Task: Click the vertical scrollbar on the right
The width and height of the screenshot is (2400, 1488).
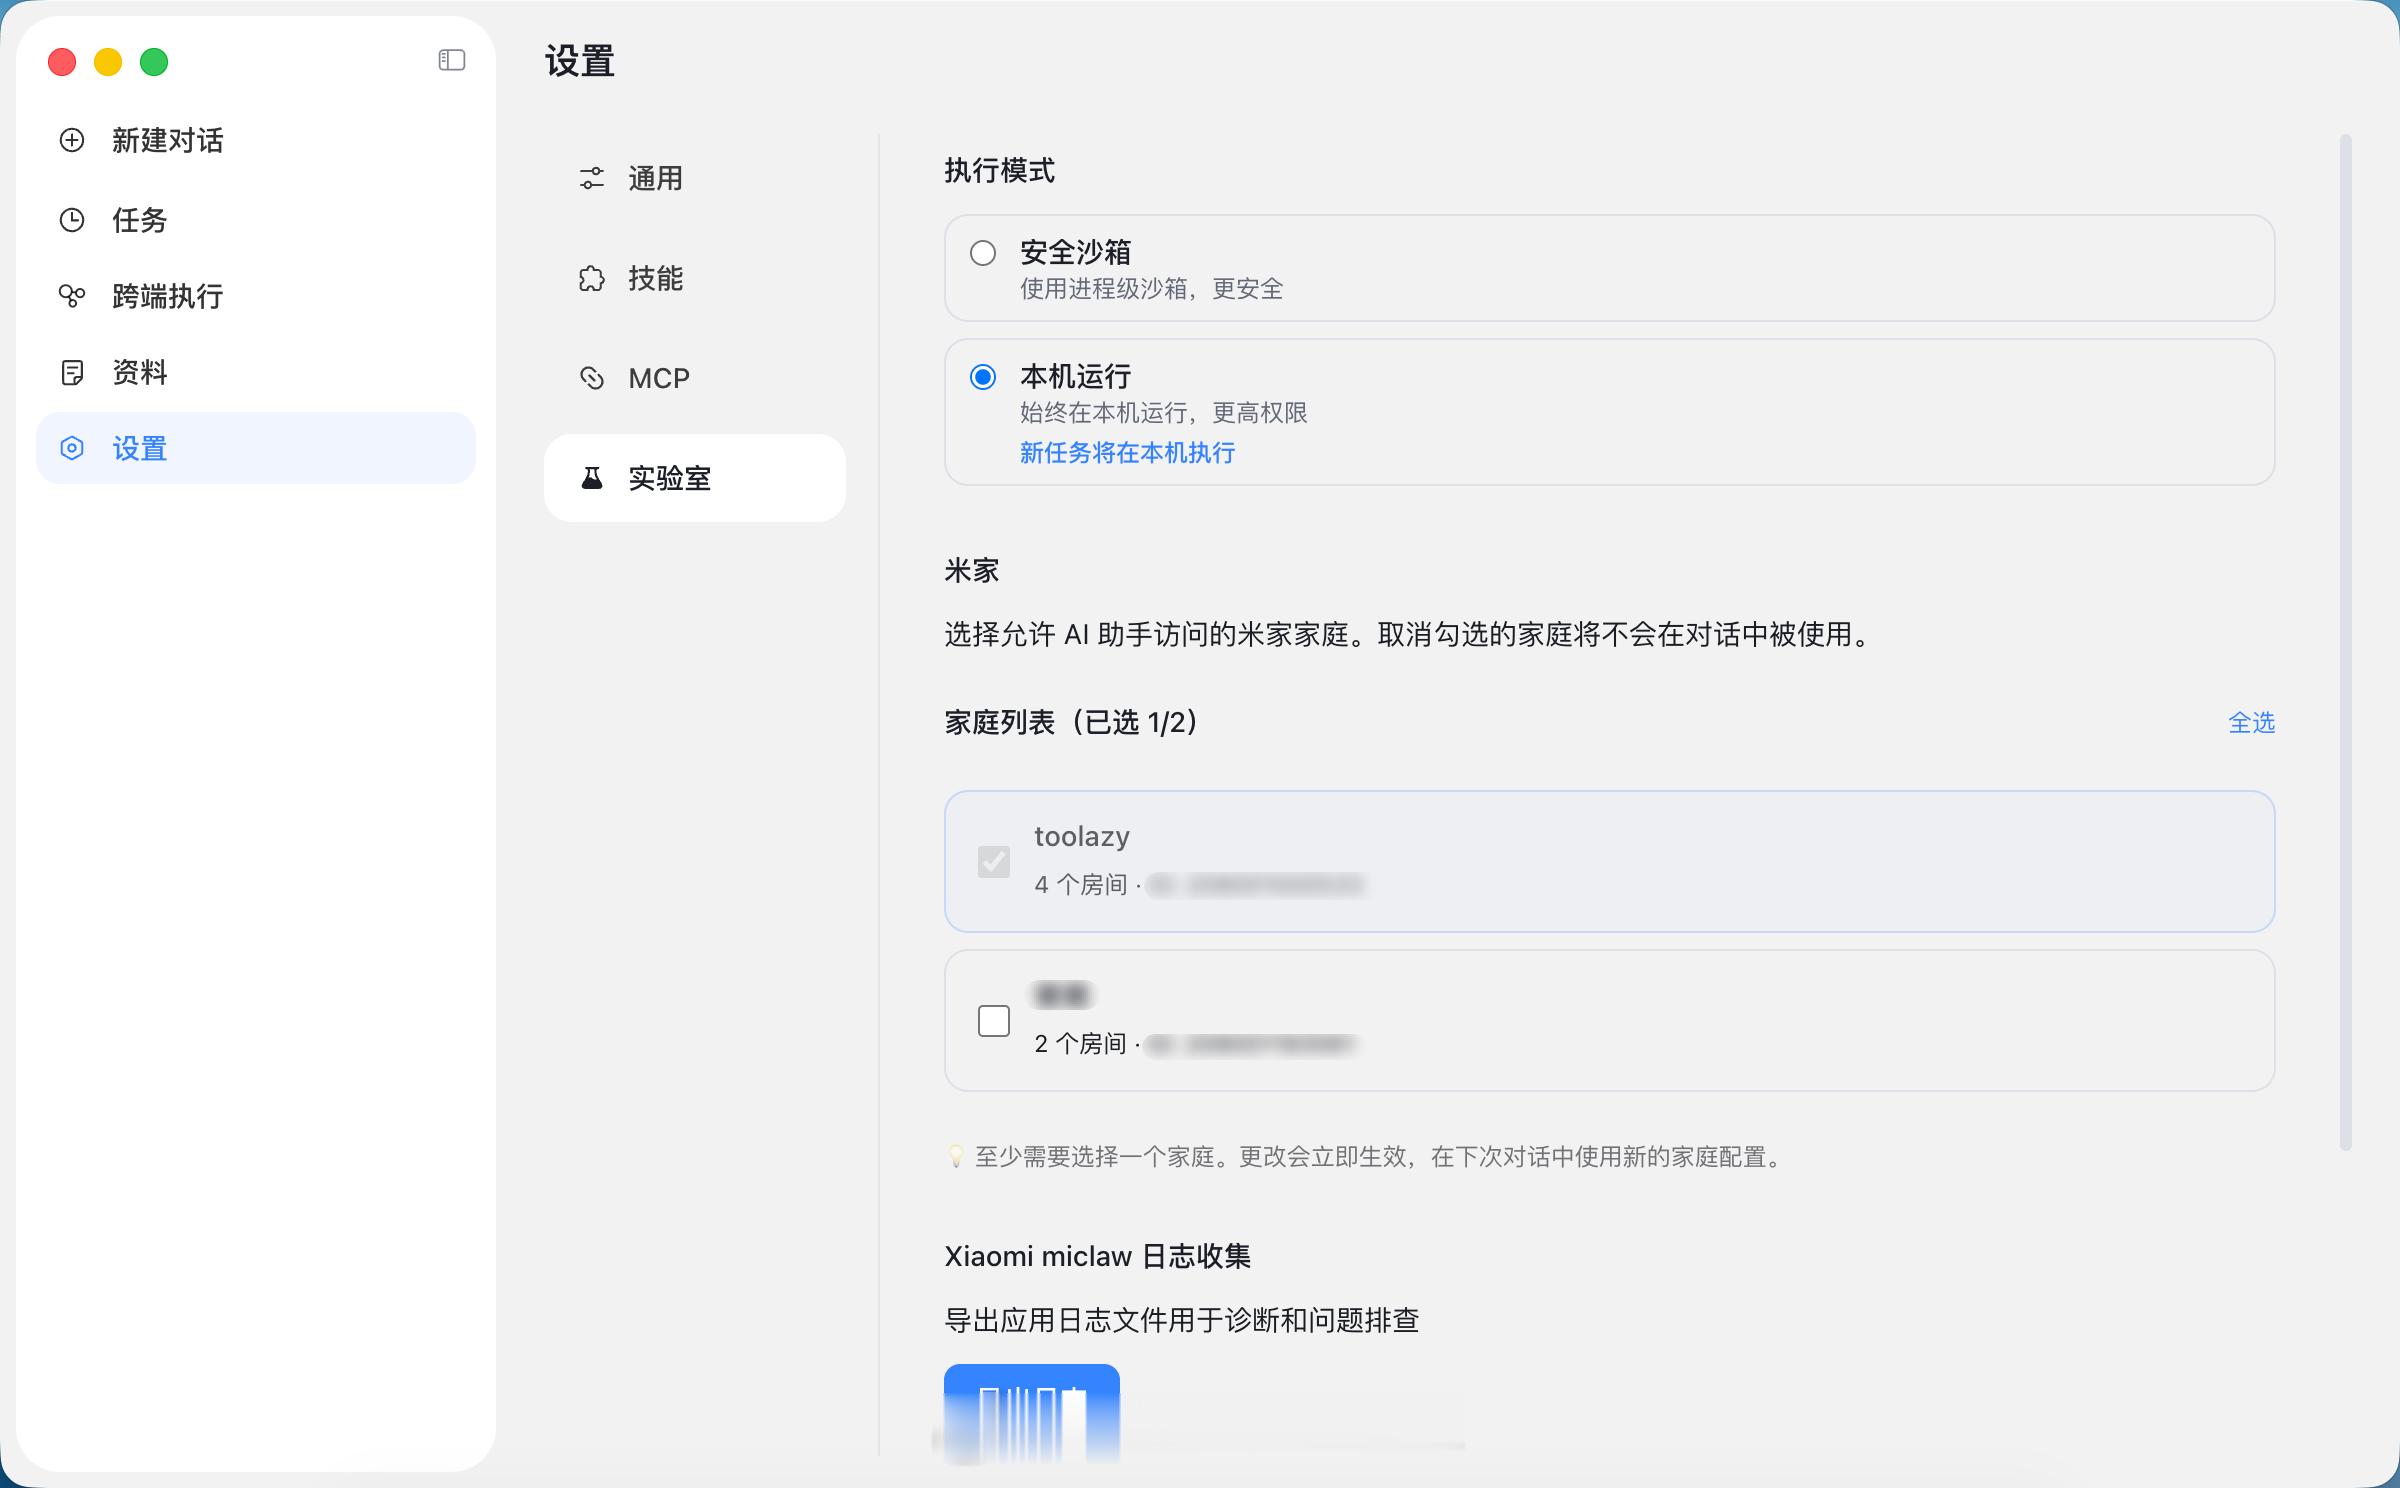Action: click(2345, 640)
